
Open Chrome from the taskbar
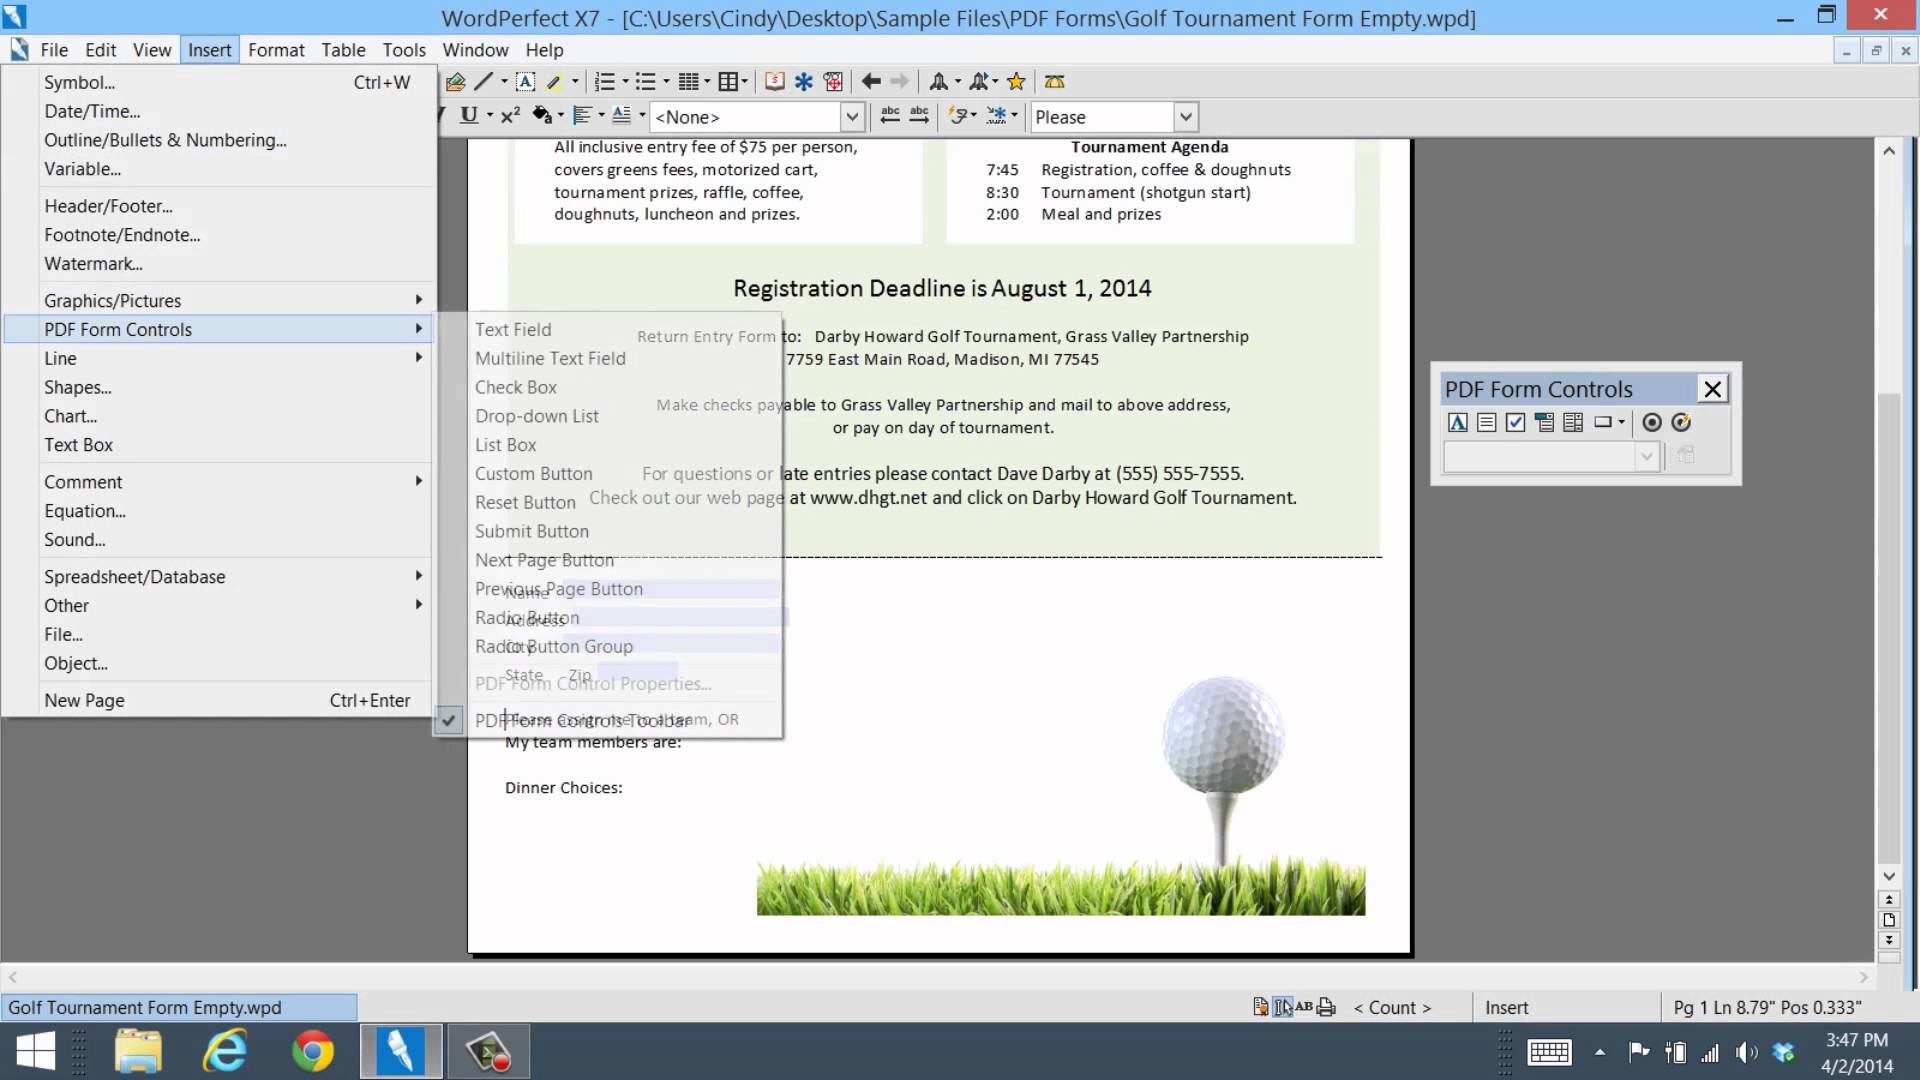pos(313,1052)
